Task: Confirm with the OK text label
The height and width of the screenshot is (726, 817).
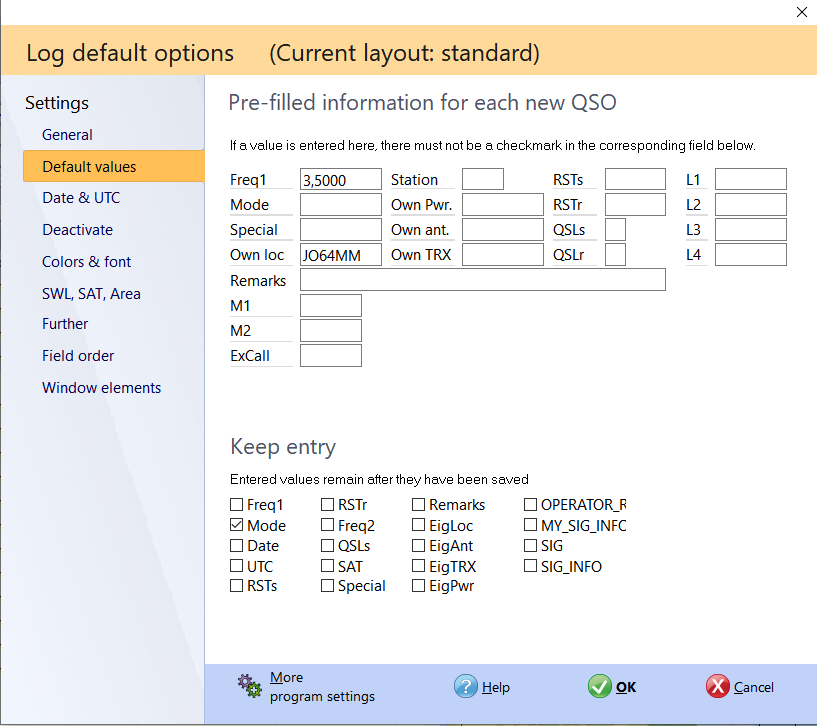Action: click(x=626, y=687)
